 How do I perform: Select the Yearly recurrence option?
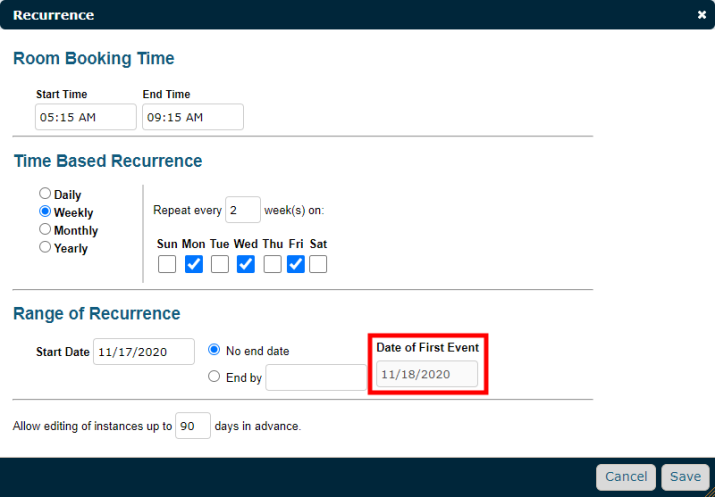point(45,247)
